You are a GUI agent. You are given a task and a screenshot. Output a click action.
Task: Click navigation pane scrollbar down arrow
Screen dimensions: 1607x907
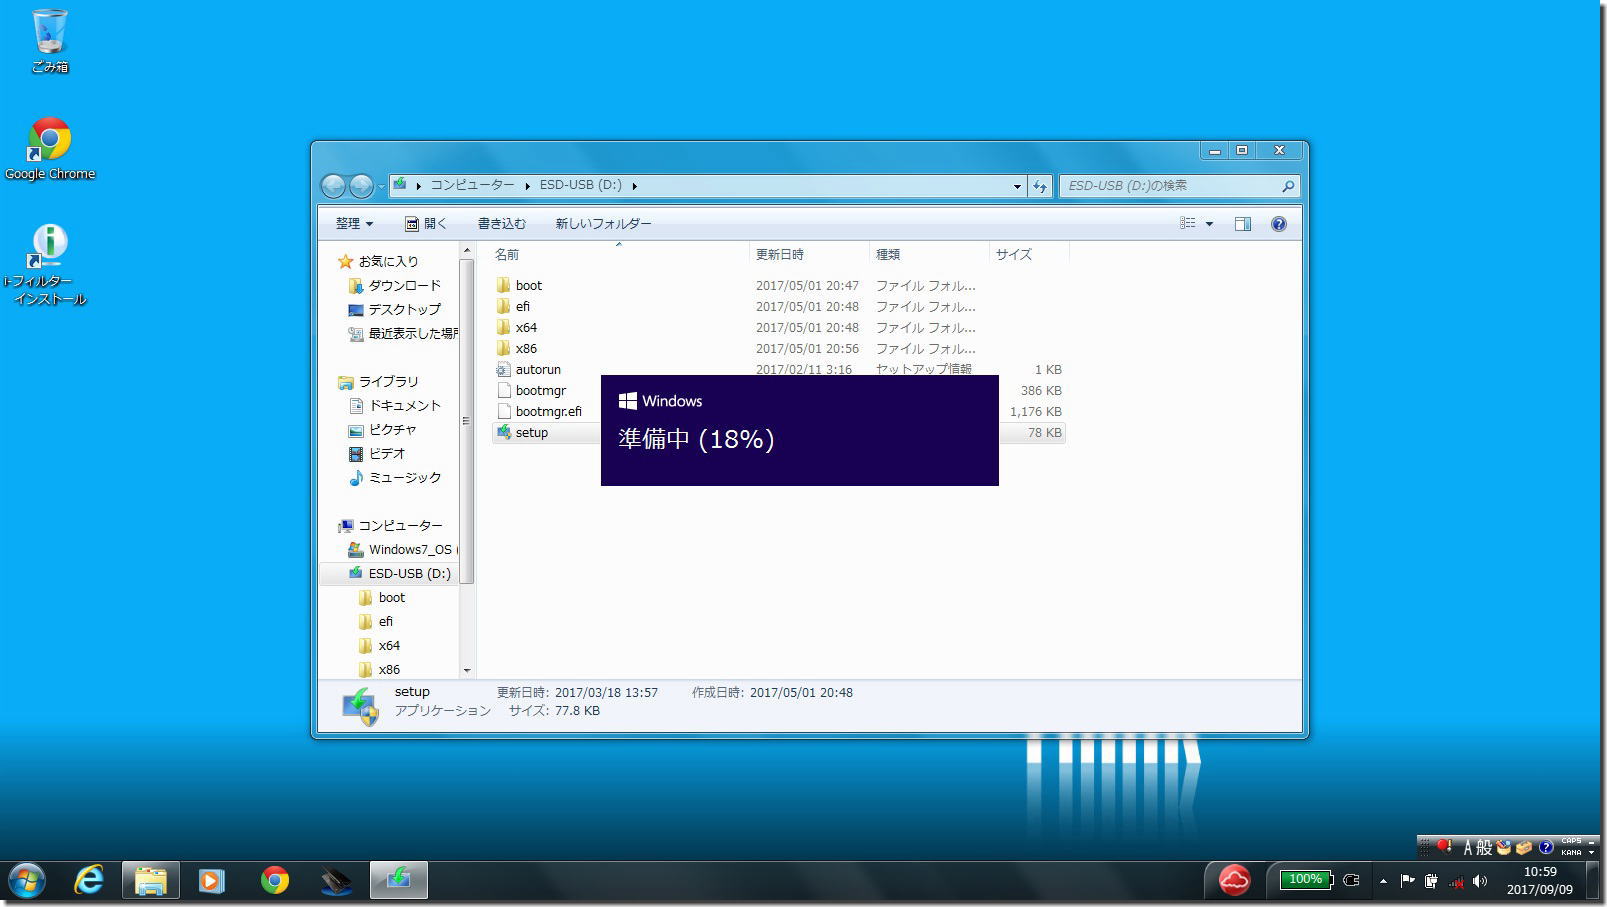tap(466, 670)
